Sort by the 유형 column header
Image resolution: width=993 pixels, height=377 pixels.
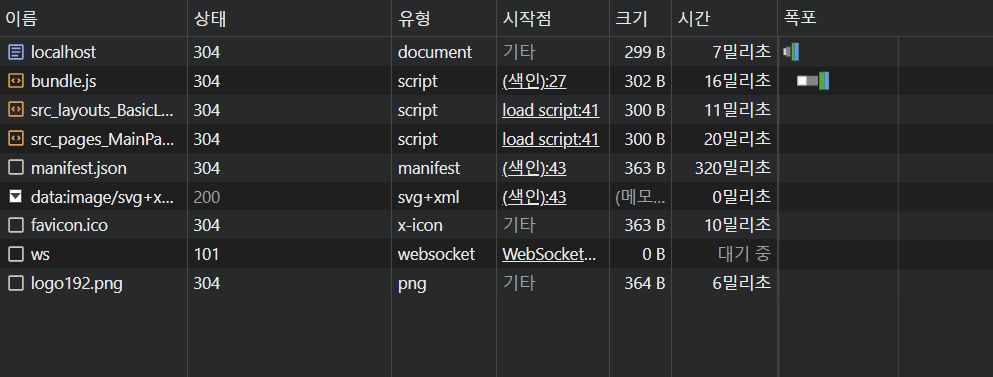tap(444, 18)
